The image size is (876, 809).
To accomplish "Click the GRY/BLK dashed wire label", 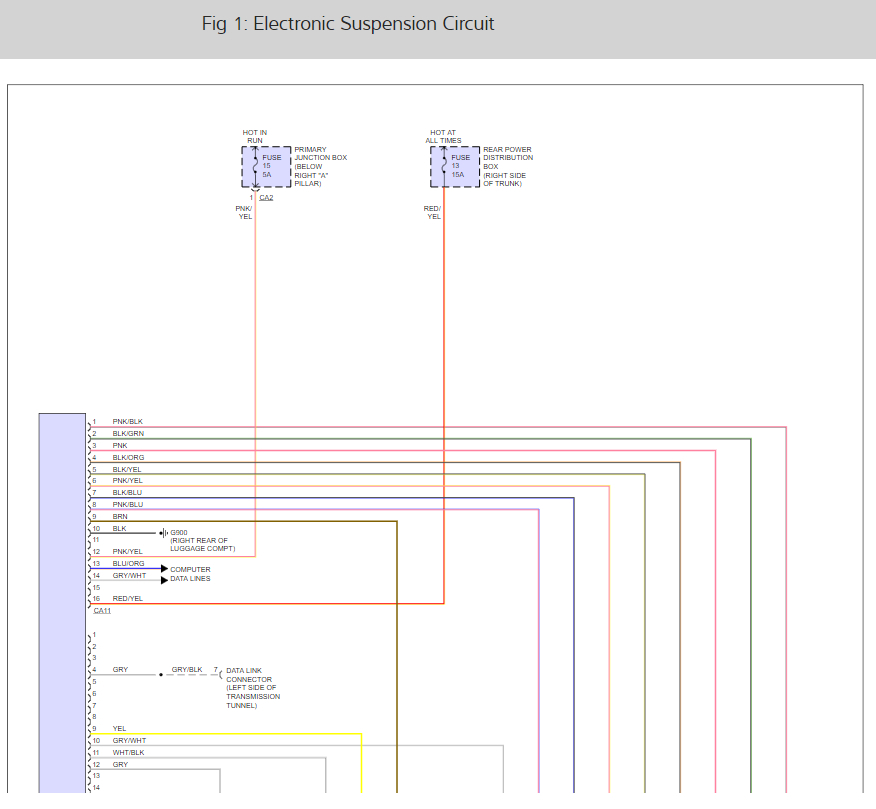I will pyautogui.click(x=187, y=669).
